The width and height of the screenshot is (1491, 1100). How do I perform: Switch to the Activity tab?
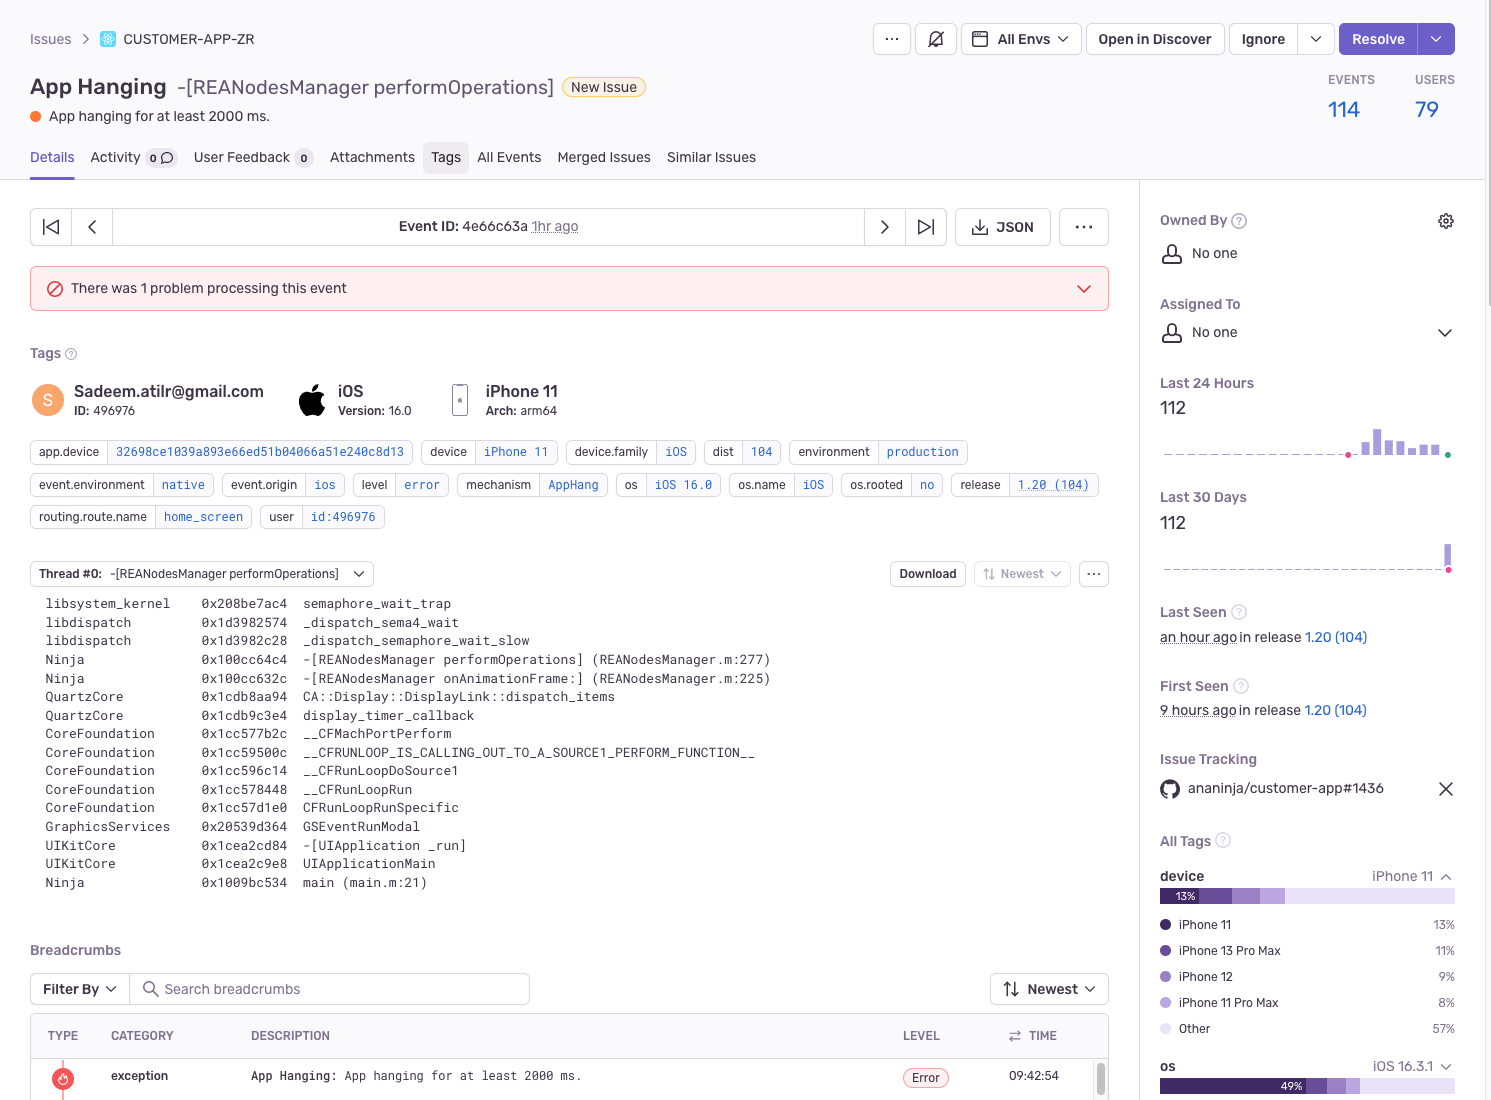tap(133, 157)
